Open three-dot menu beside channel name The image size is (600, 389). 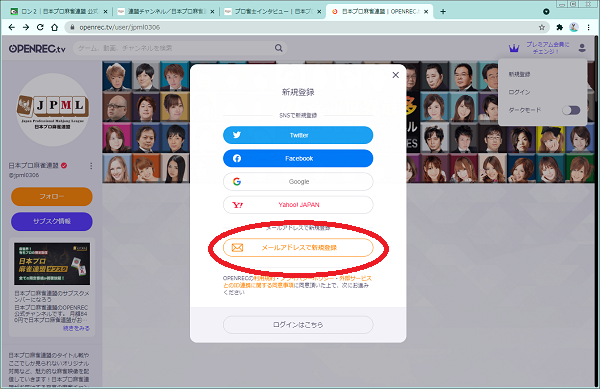pyautogui.click(x=91, y=166)
